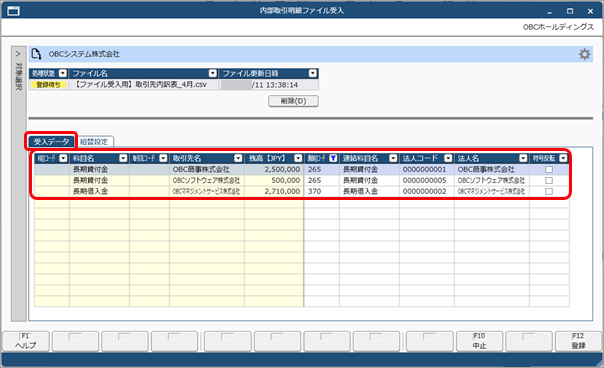Select the 13:38:14 file update time cell
This screenshot has height=368, width=604.
click(269, 85)
